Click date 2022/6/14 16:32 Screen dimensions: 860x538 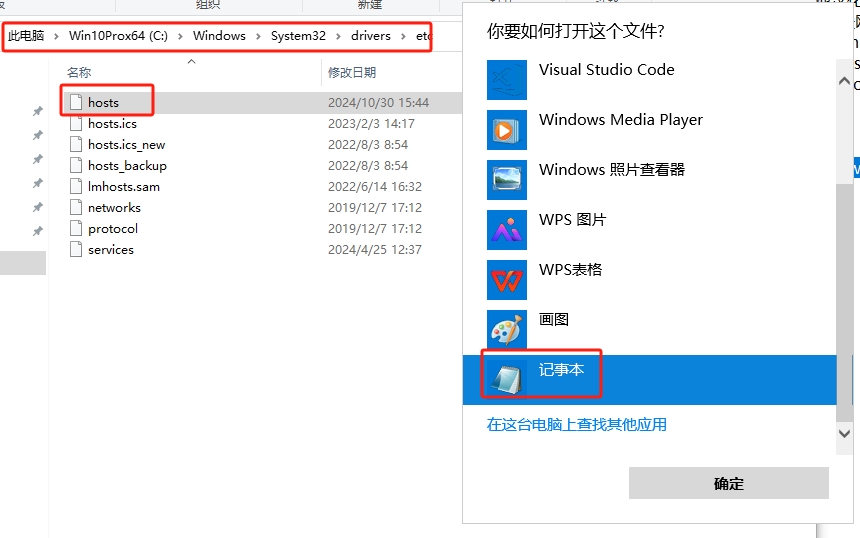tap(375, 186)
